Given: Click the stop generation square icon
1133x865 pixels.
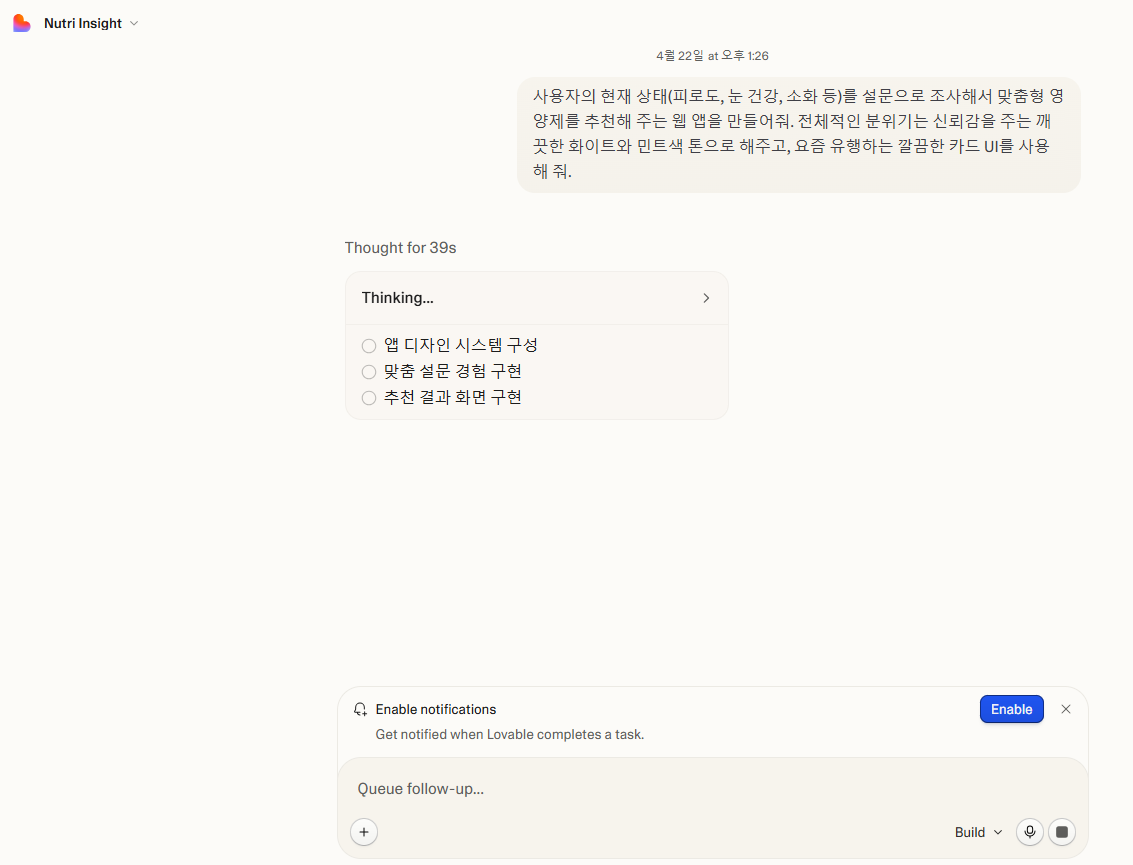Looking at the screenshot, I should click(1062, 832).
